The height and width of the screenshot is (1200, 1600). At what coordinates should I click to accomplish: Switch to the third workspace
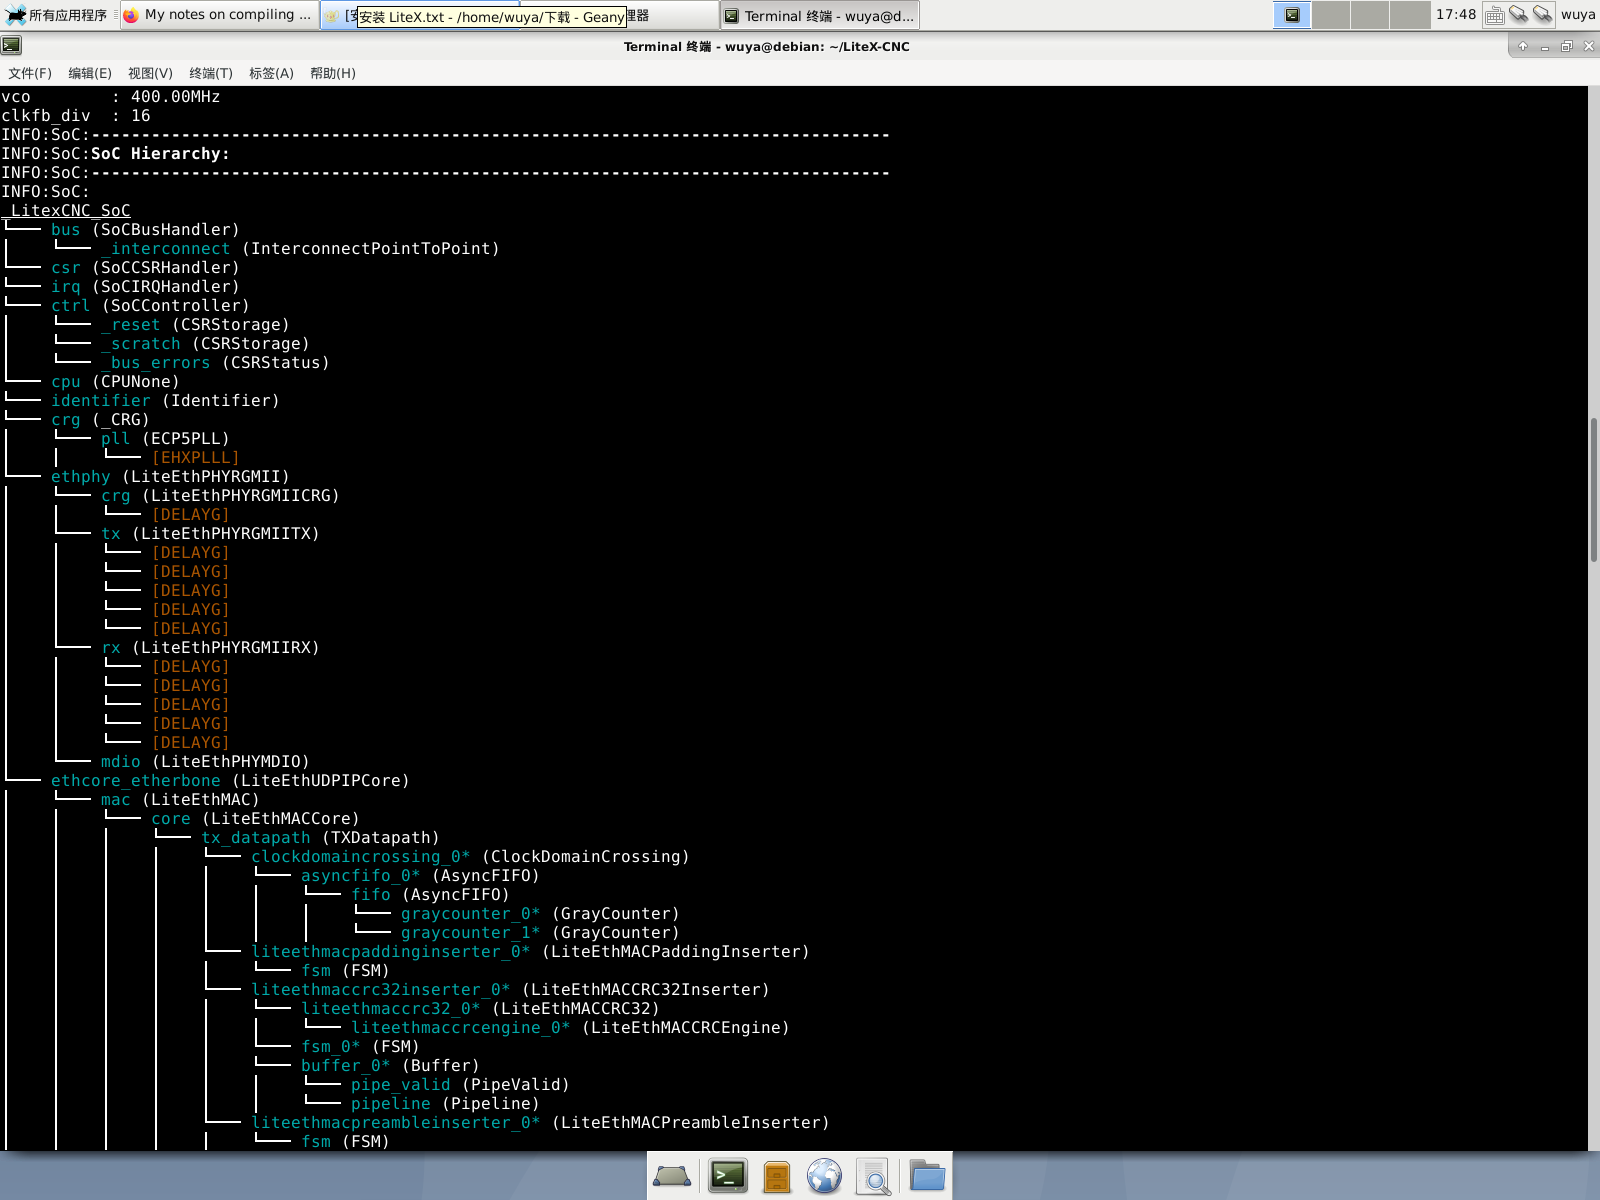1370,15
